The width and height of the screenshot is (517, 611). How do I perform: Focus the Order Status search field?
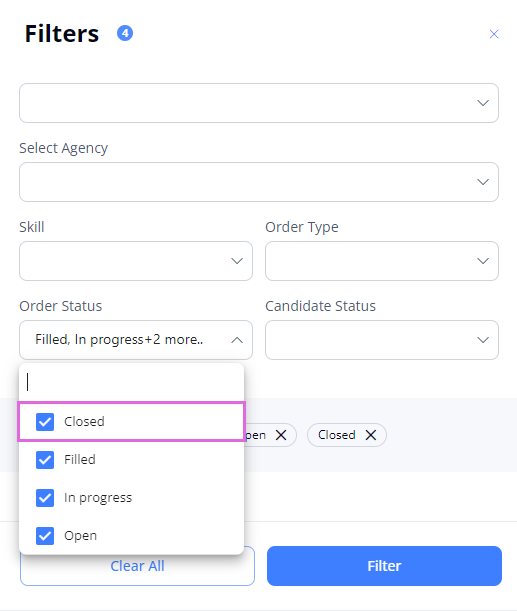(132, 382)
